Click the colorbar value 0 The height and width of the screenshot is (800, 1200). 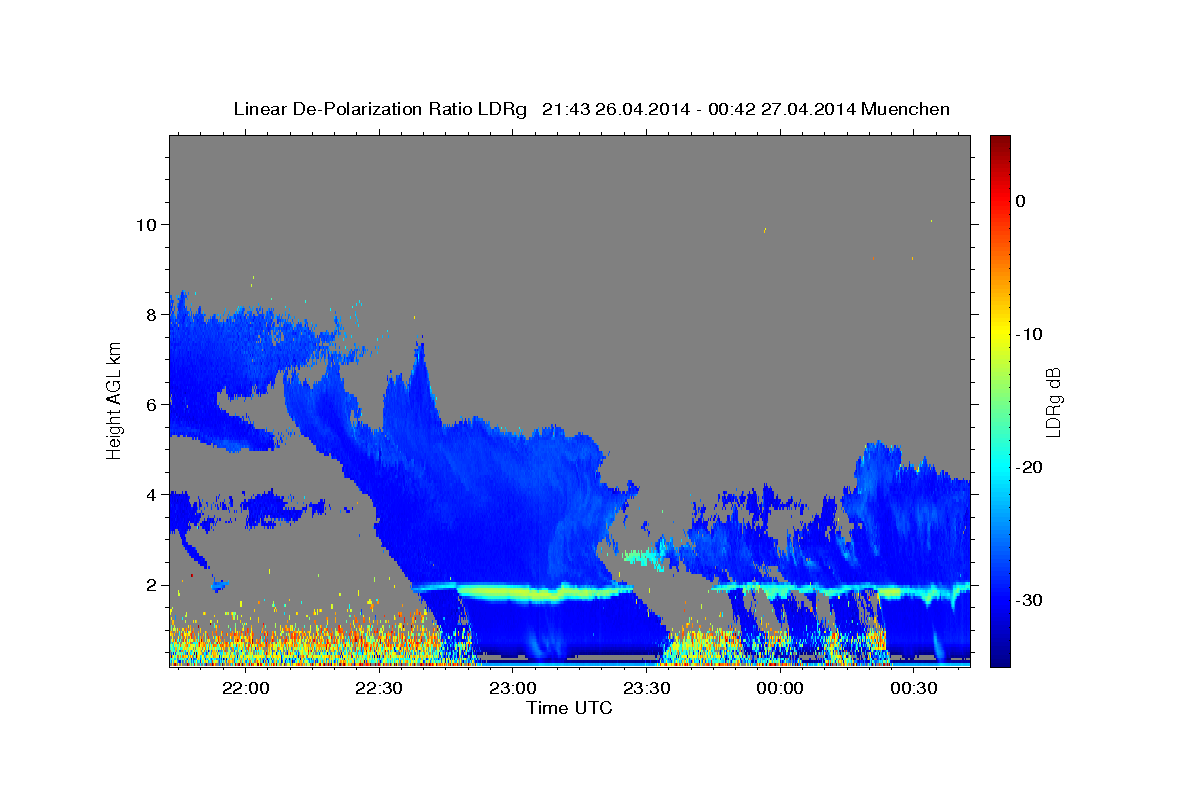point(1021,201)
